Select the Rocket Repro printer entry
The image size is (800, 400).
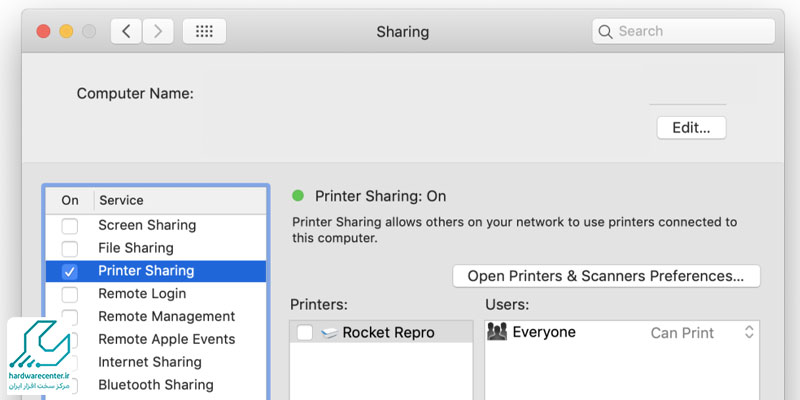tap(381, 333)
